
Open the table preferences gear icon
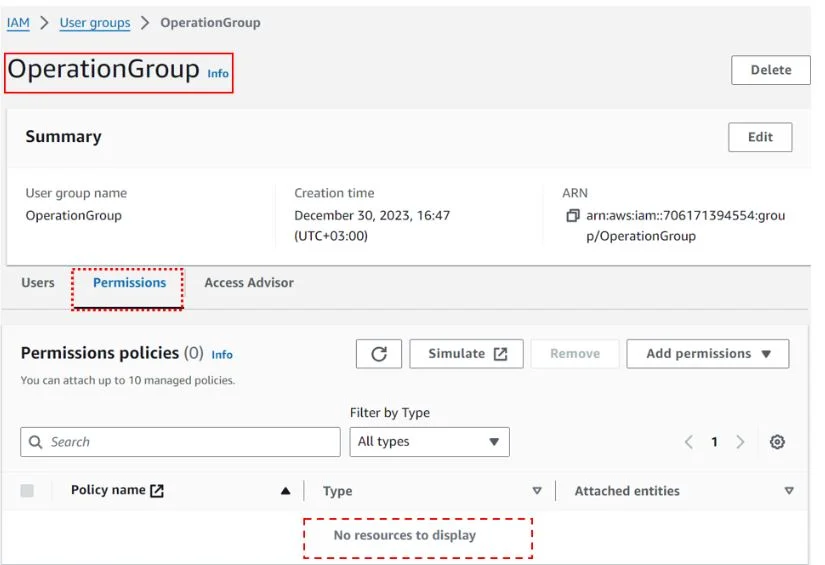777,442
